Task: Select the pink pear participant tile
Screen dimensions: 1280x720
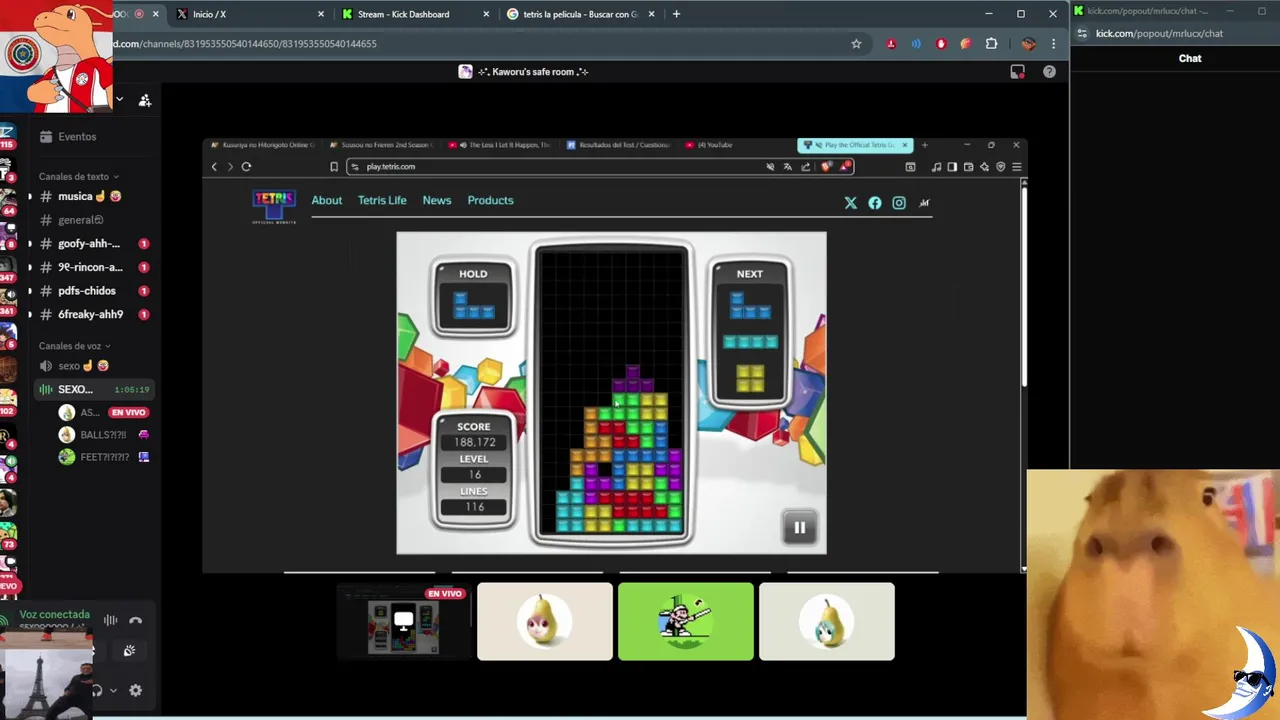Action: (x=545, y=622)
